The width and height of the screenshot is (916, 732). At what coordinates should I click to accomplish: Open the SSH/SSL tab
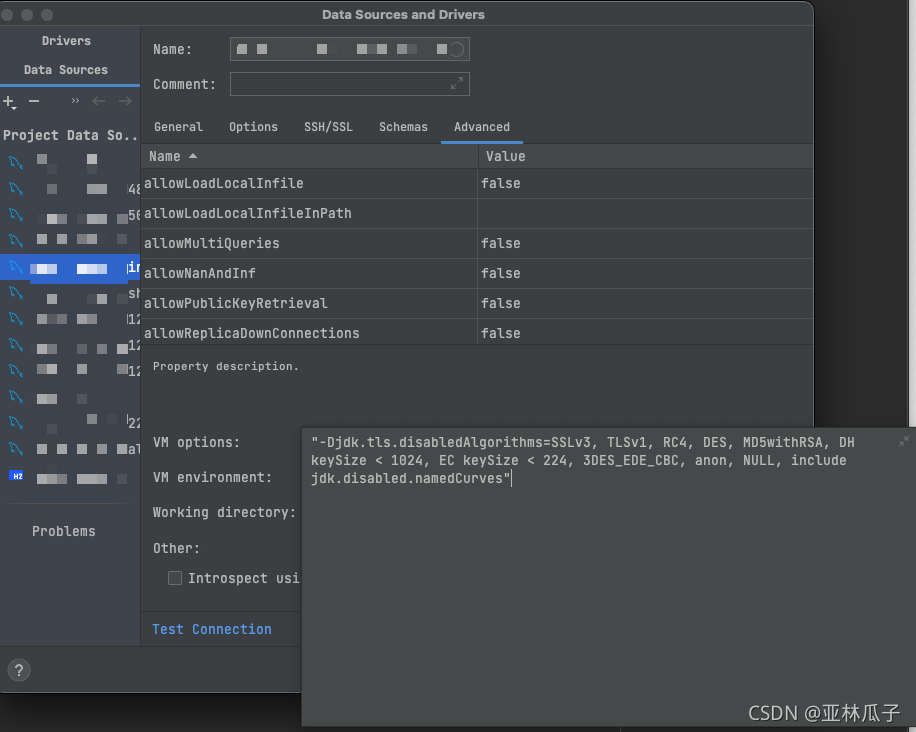click(x=328, y=127)
